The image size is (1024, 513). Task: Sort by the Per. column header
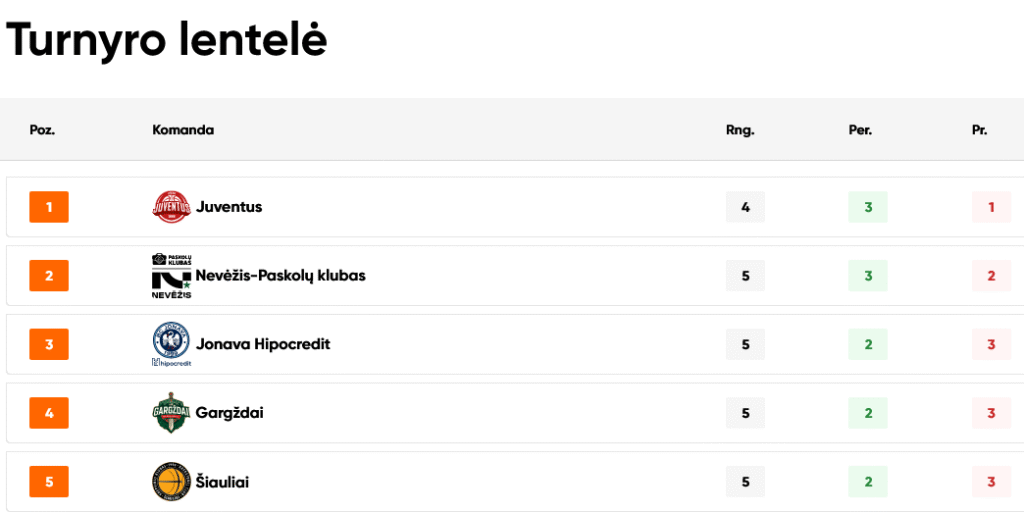(860, 130)
